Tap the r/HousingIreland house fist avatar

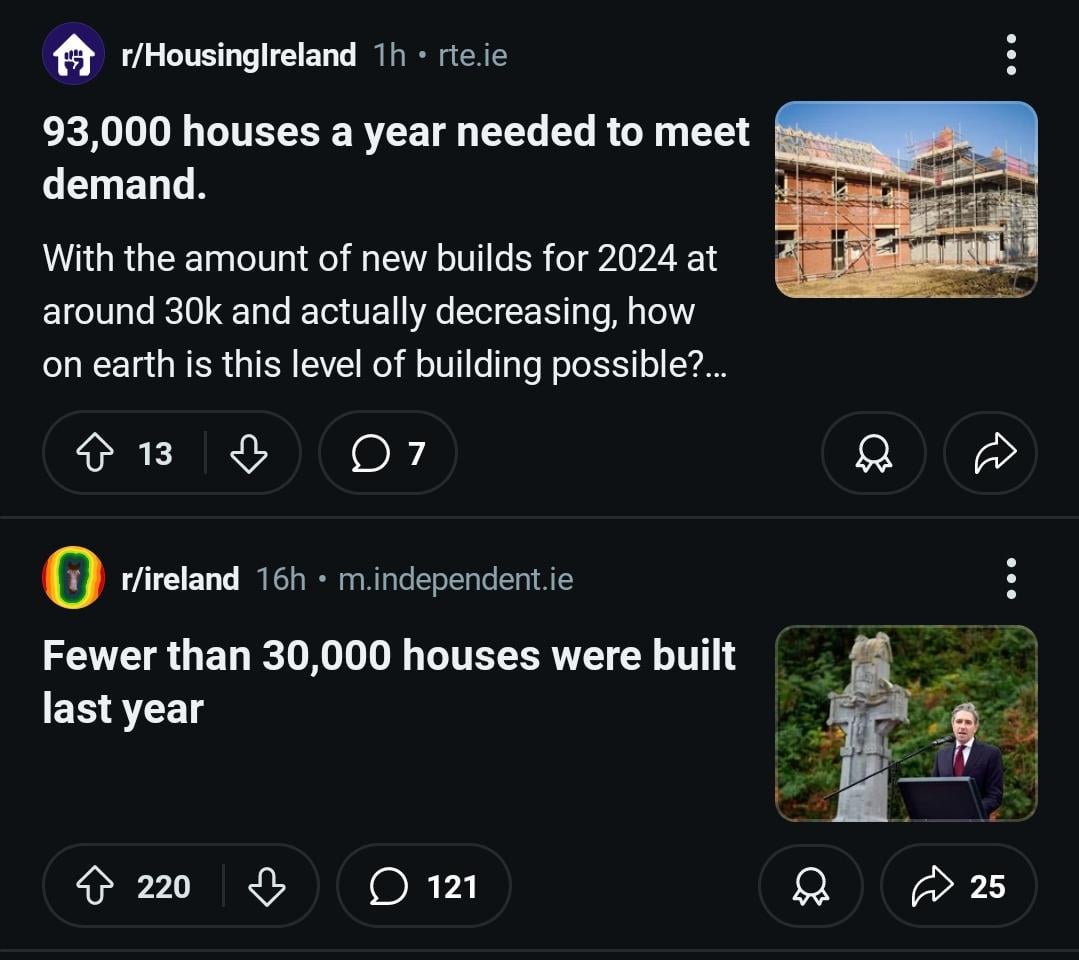pyautogui.click(x=74, y=54)
